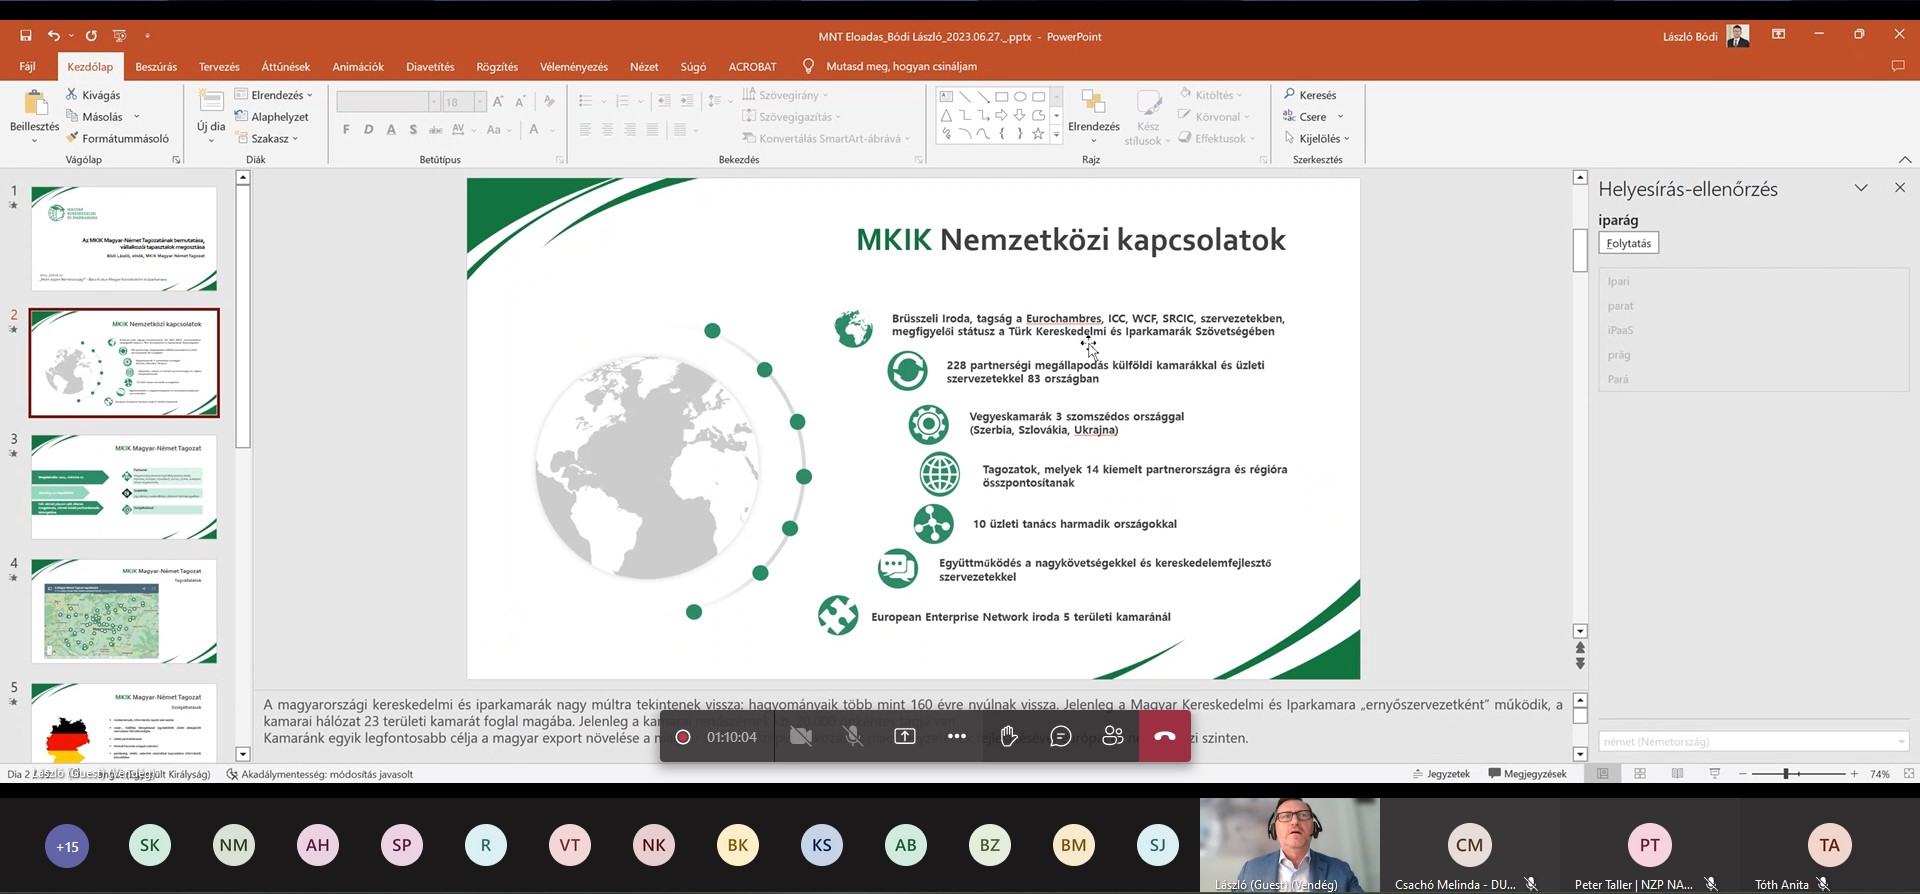Screen dimensions: 1920x894
Task: Click the comments icon near ribbon top right
Action: [1898, 66]
